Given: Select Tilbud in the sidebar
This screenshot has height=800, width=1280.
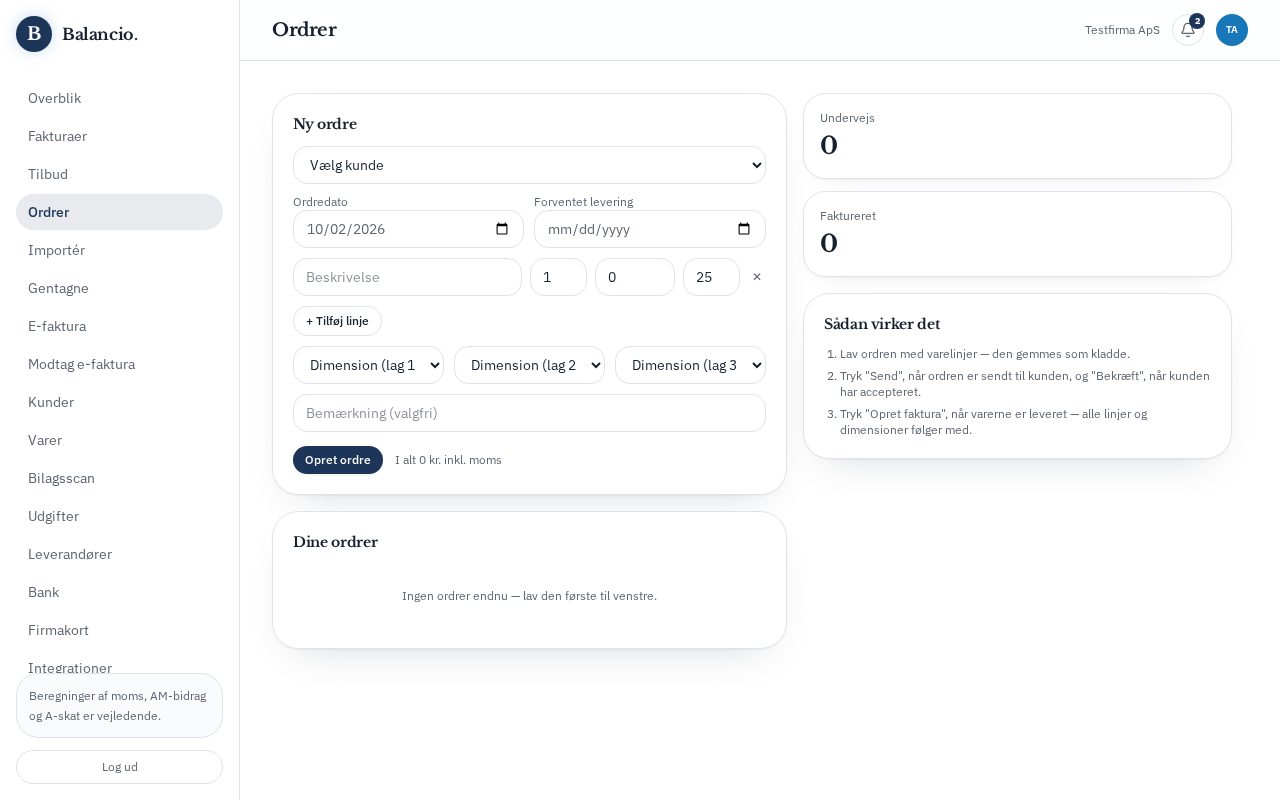Looking at the screenshot, I should coord(119,174).
